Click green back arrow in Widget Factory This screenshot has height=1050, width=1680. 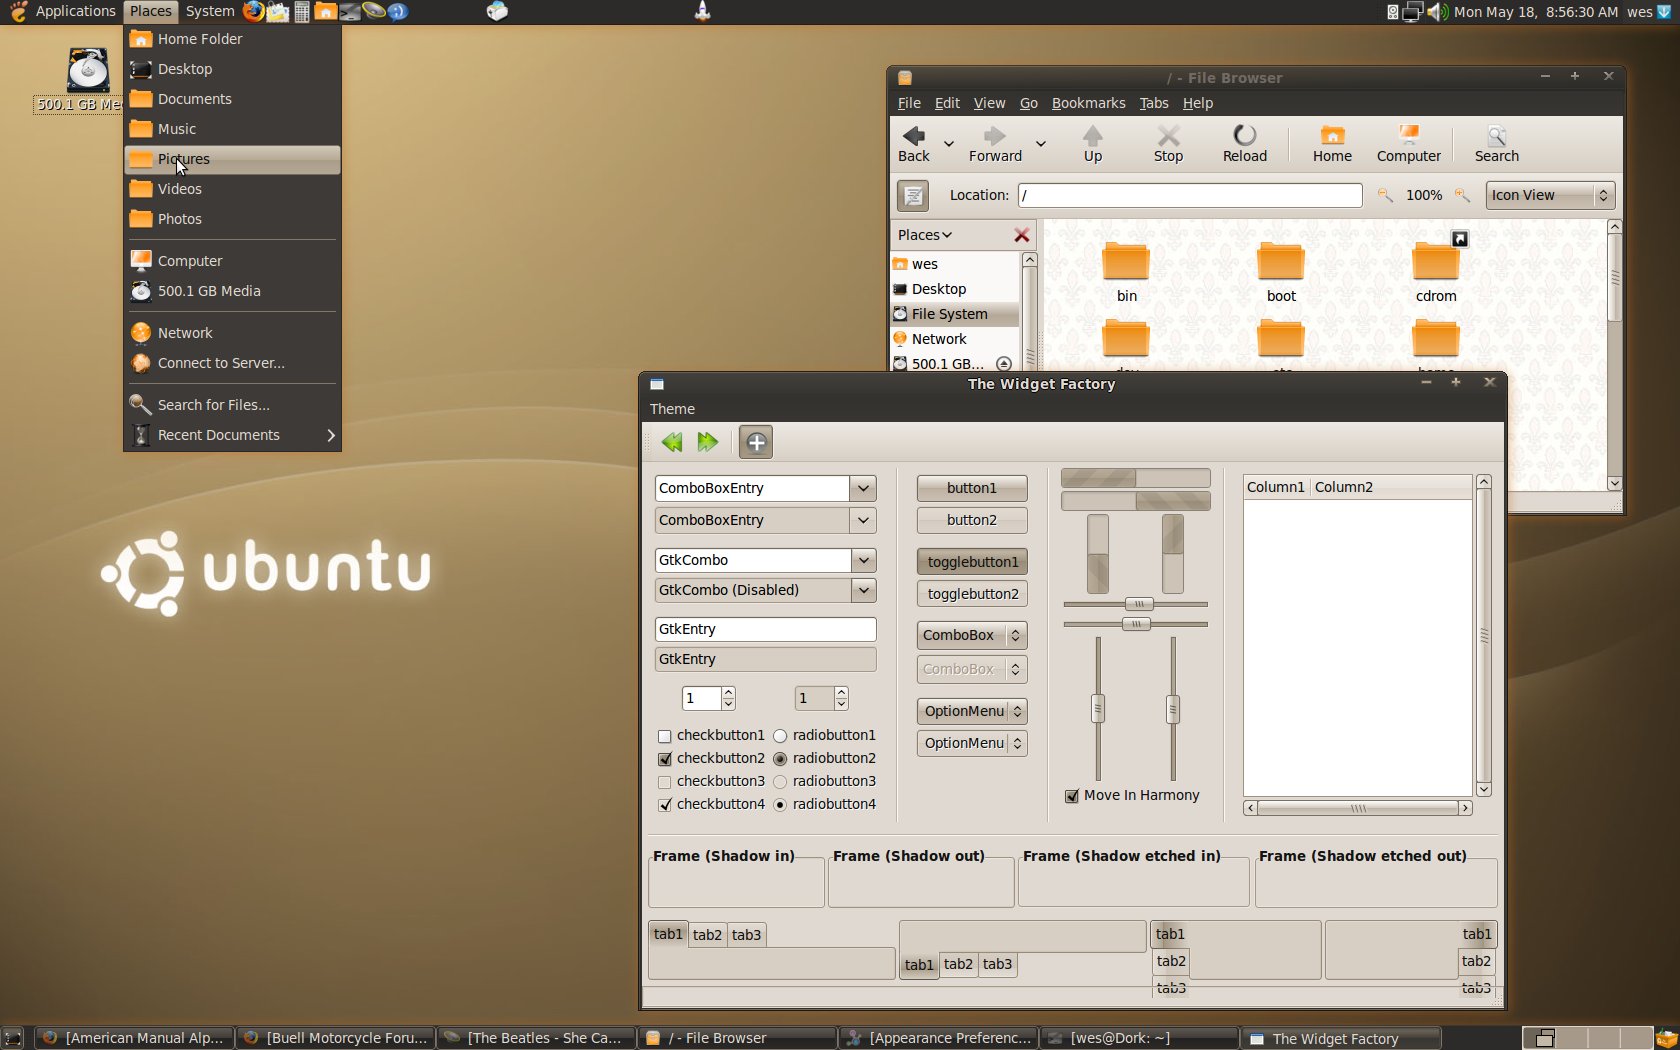point(672,442)
